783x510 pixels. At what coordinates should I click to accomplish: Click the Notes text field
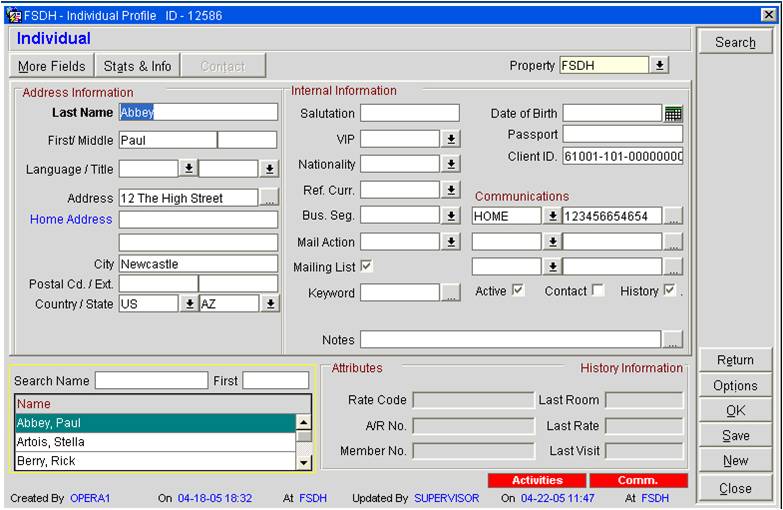coord(510,339)
